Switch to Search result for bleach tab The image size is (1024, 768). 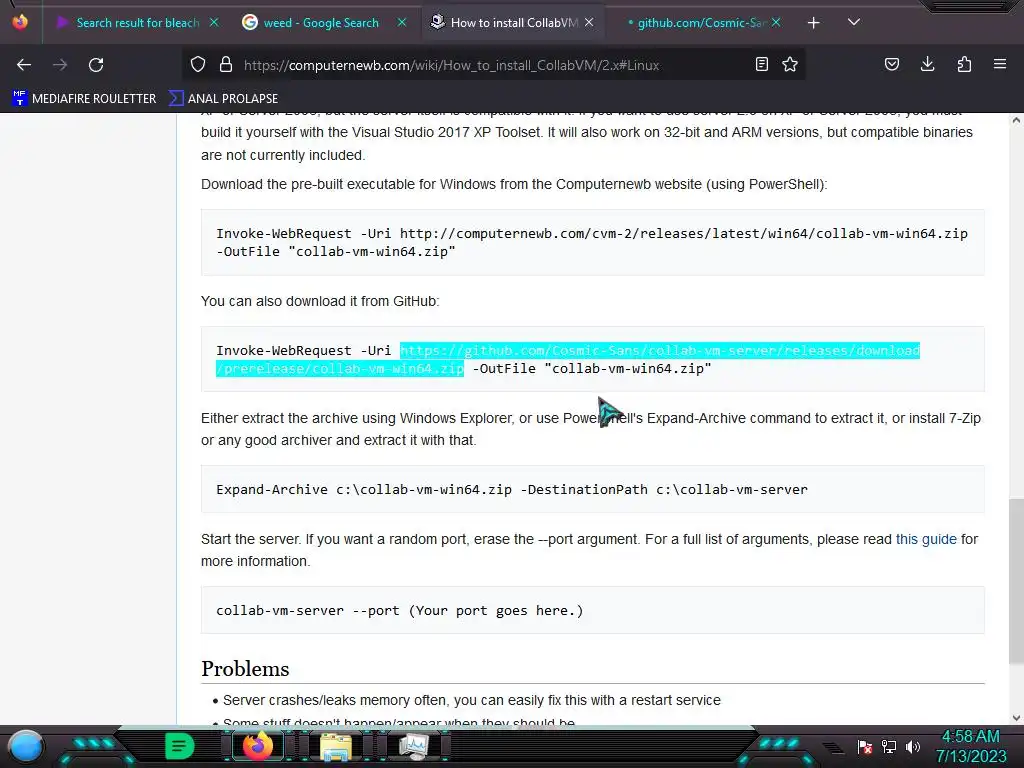tap(138, 23)
